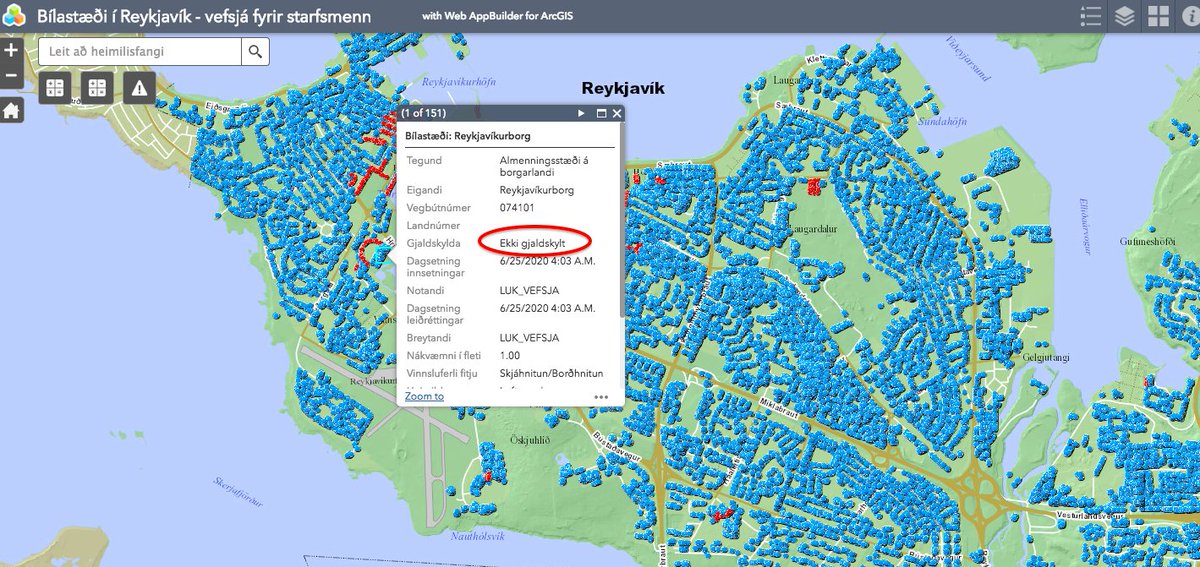Open the calculator widget beside the zoom buttons

click(x=55, y=88)
